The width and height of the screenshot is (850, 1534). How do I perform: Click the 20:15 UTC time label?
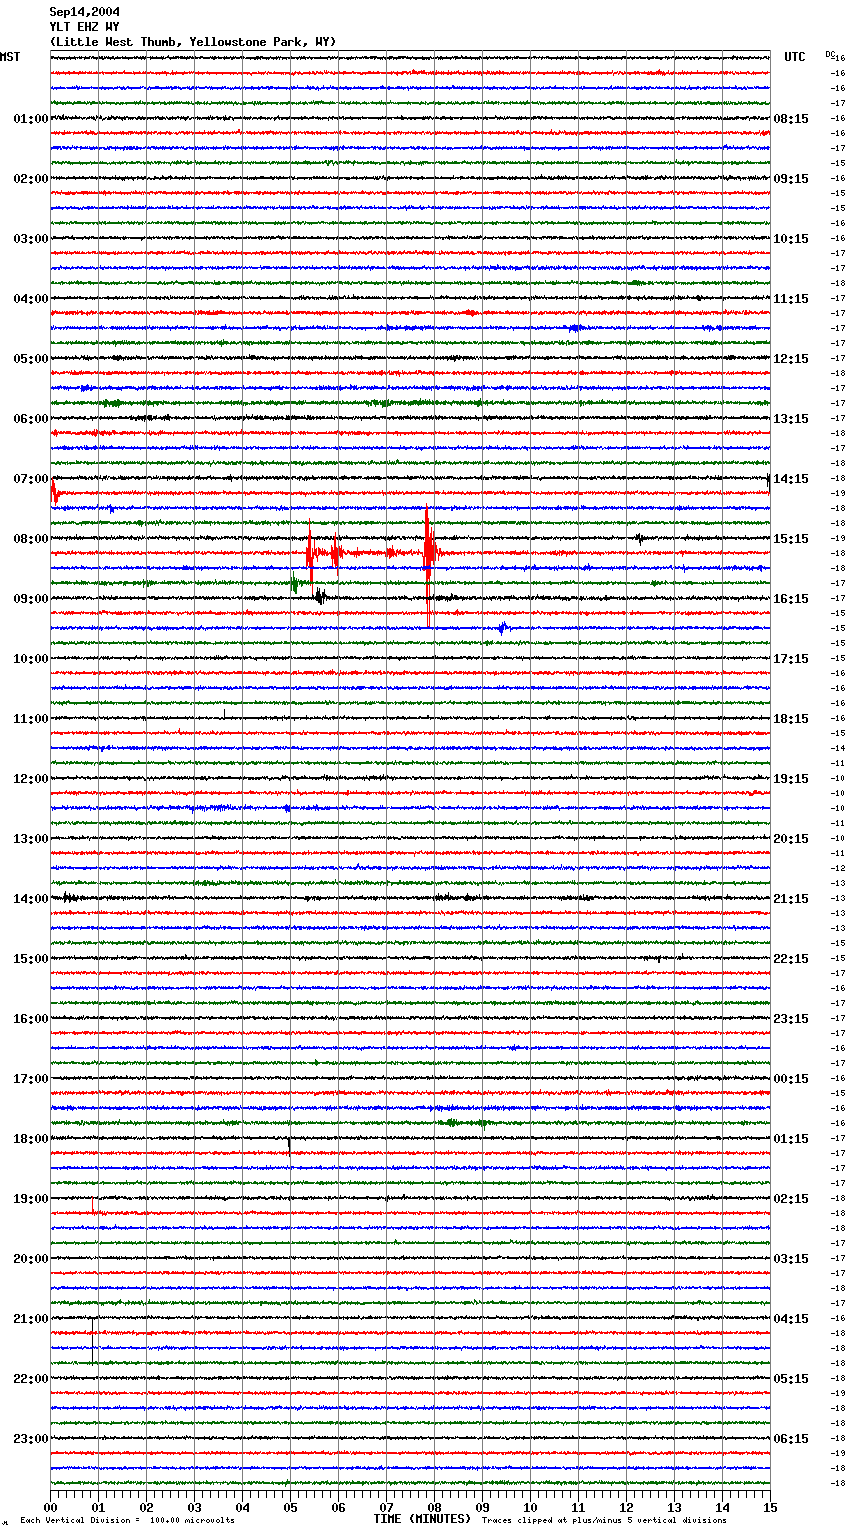click(x=791, y=839)
